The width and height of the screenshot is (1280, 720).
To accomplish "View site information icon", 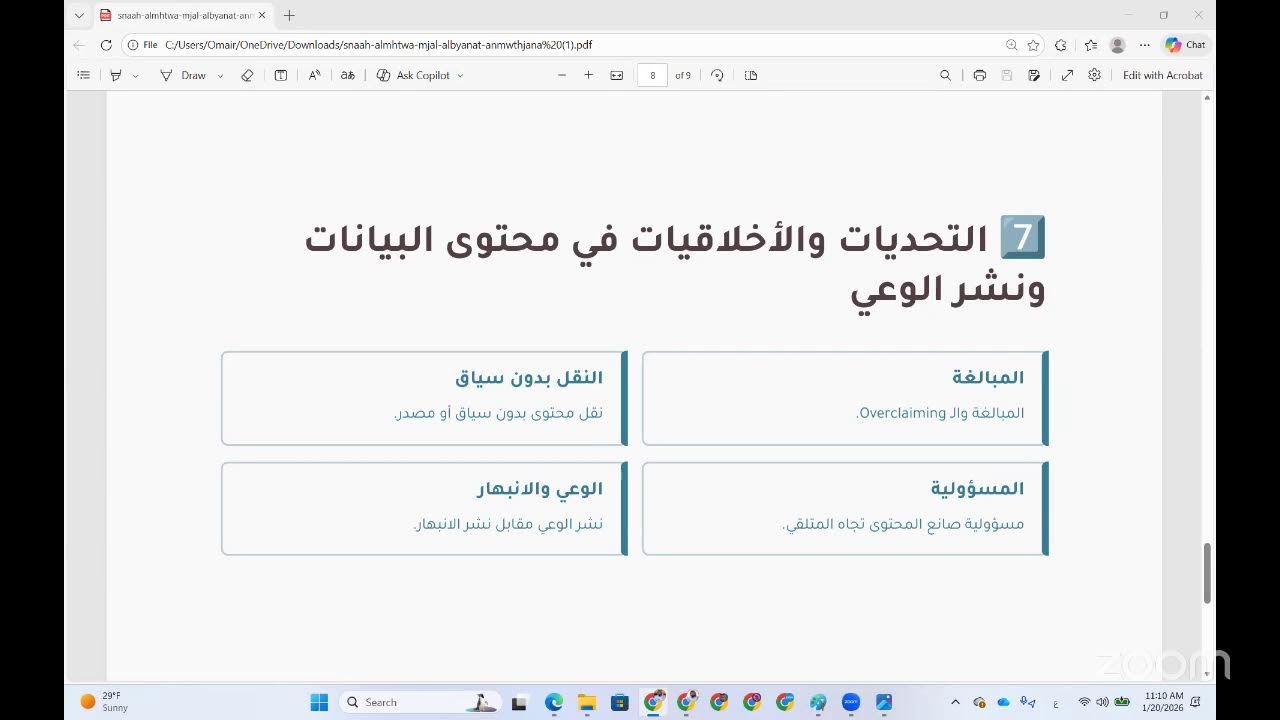I will point(132,45).
